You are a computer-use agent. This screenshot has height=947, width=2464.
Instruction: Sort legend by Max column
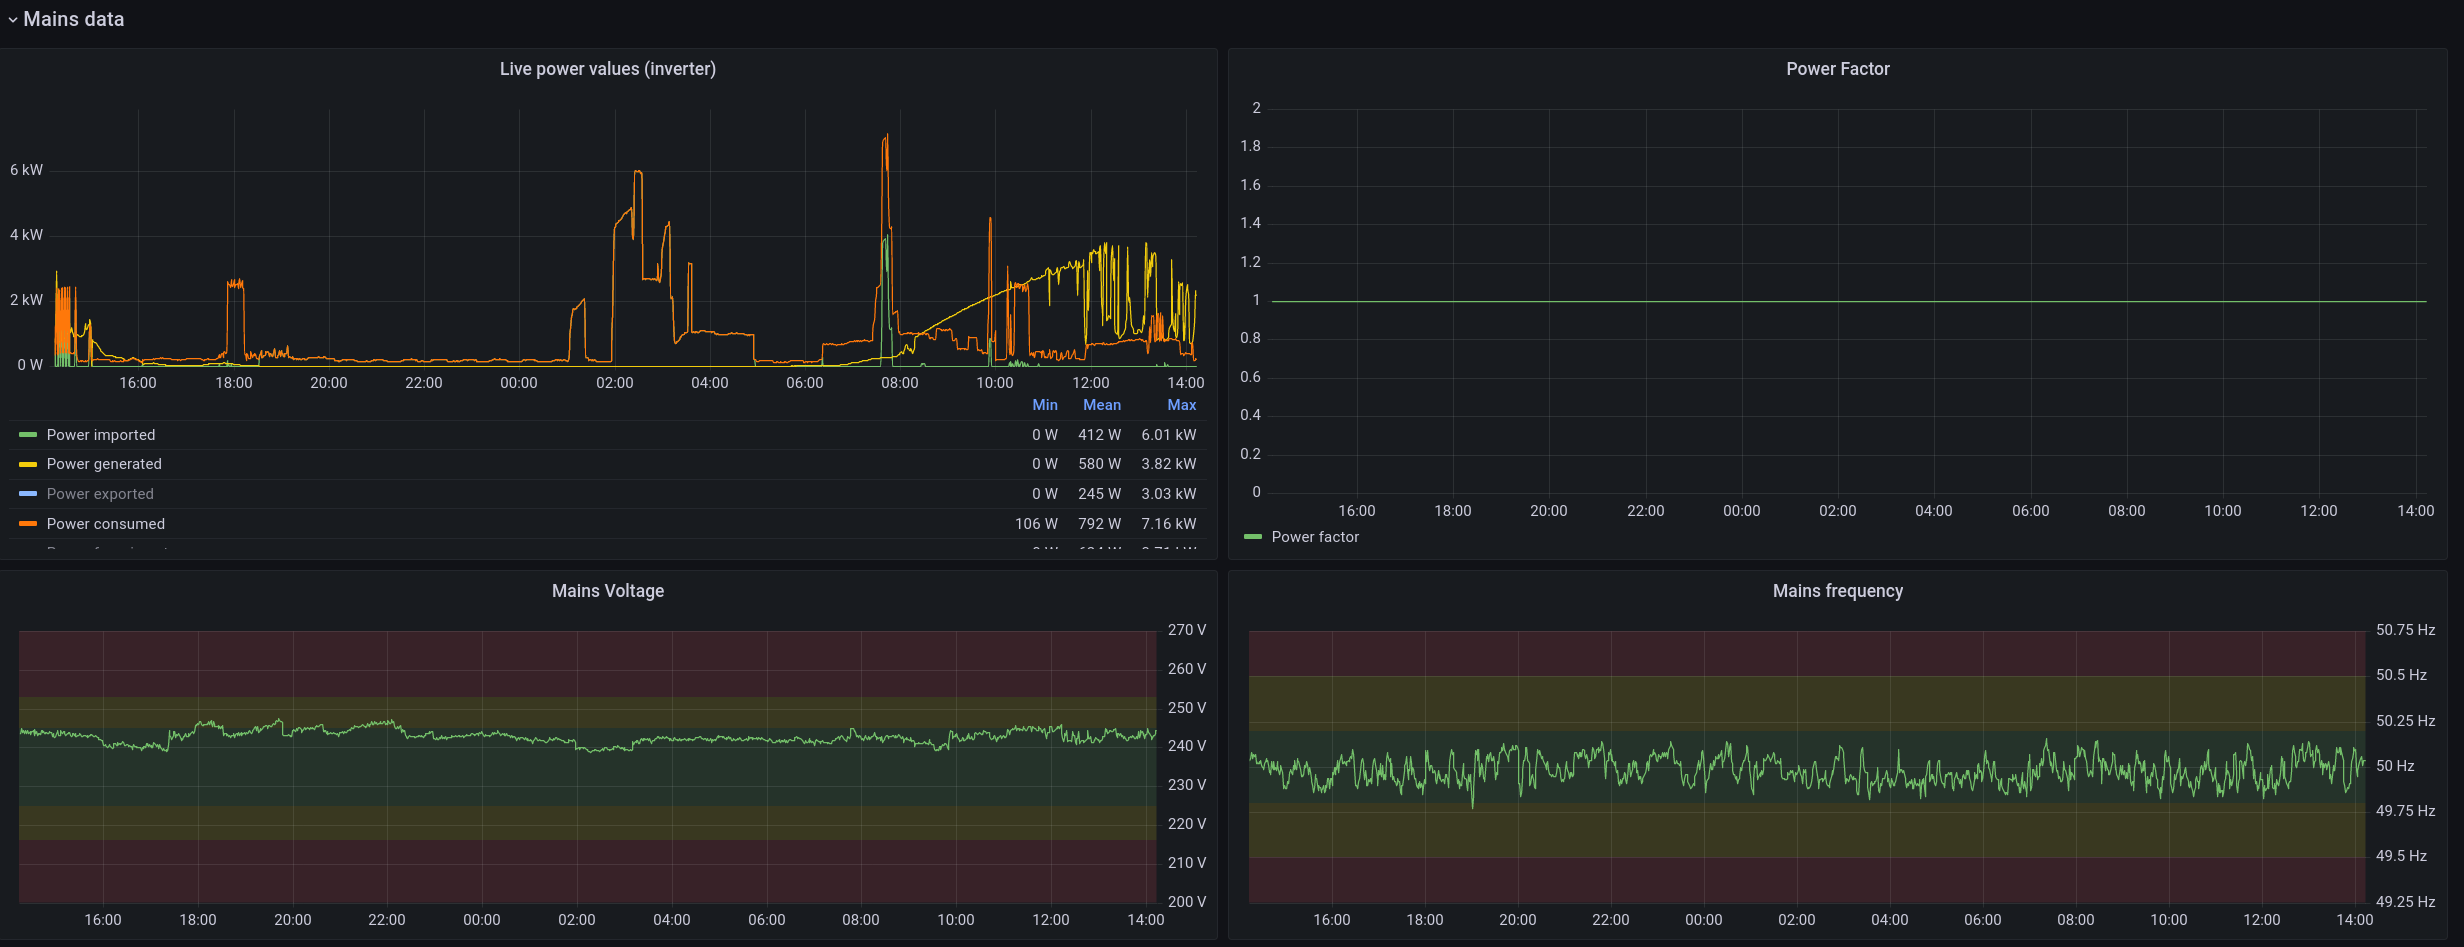(1182, 405)
